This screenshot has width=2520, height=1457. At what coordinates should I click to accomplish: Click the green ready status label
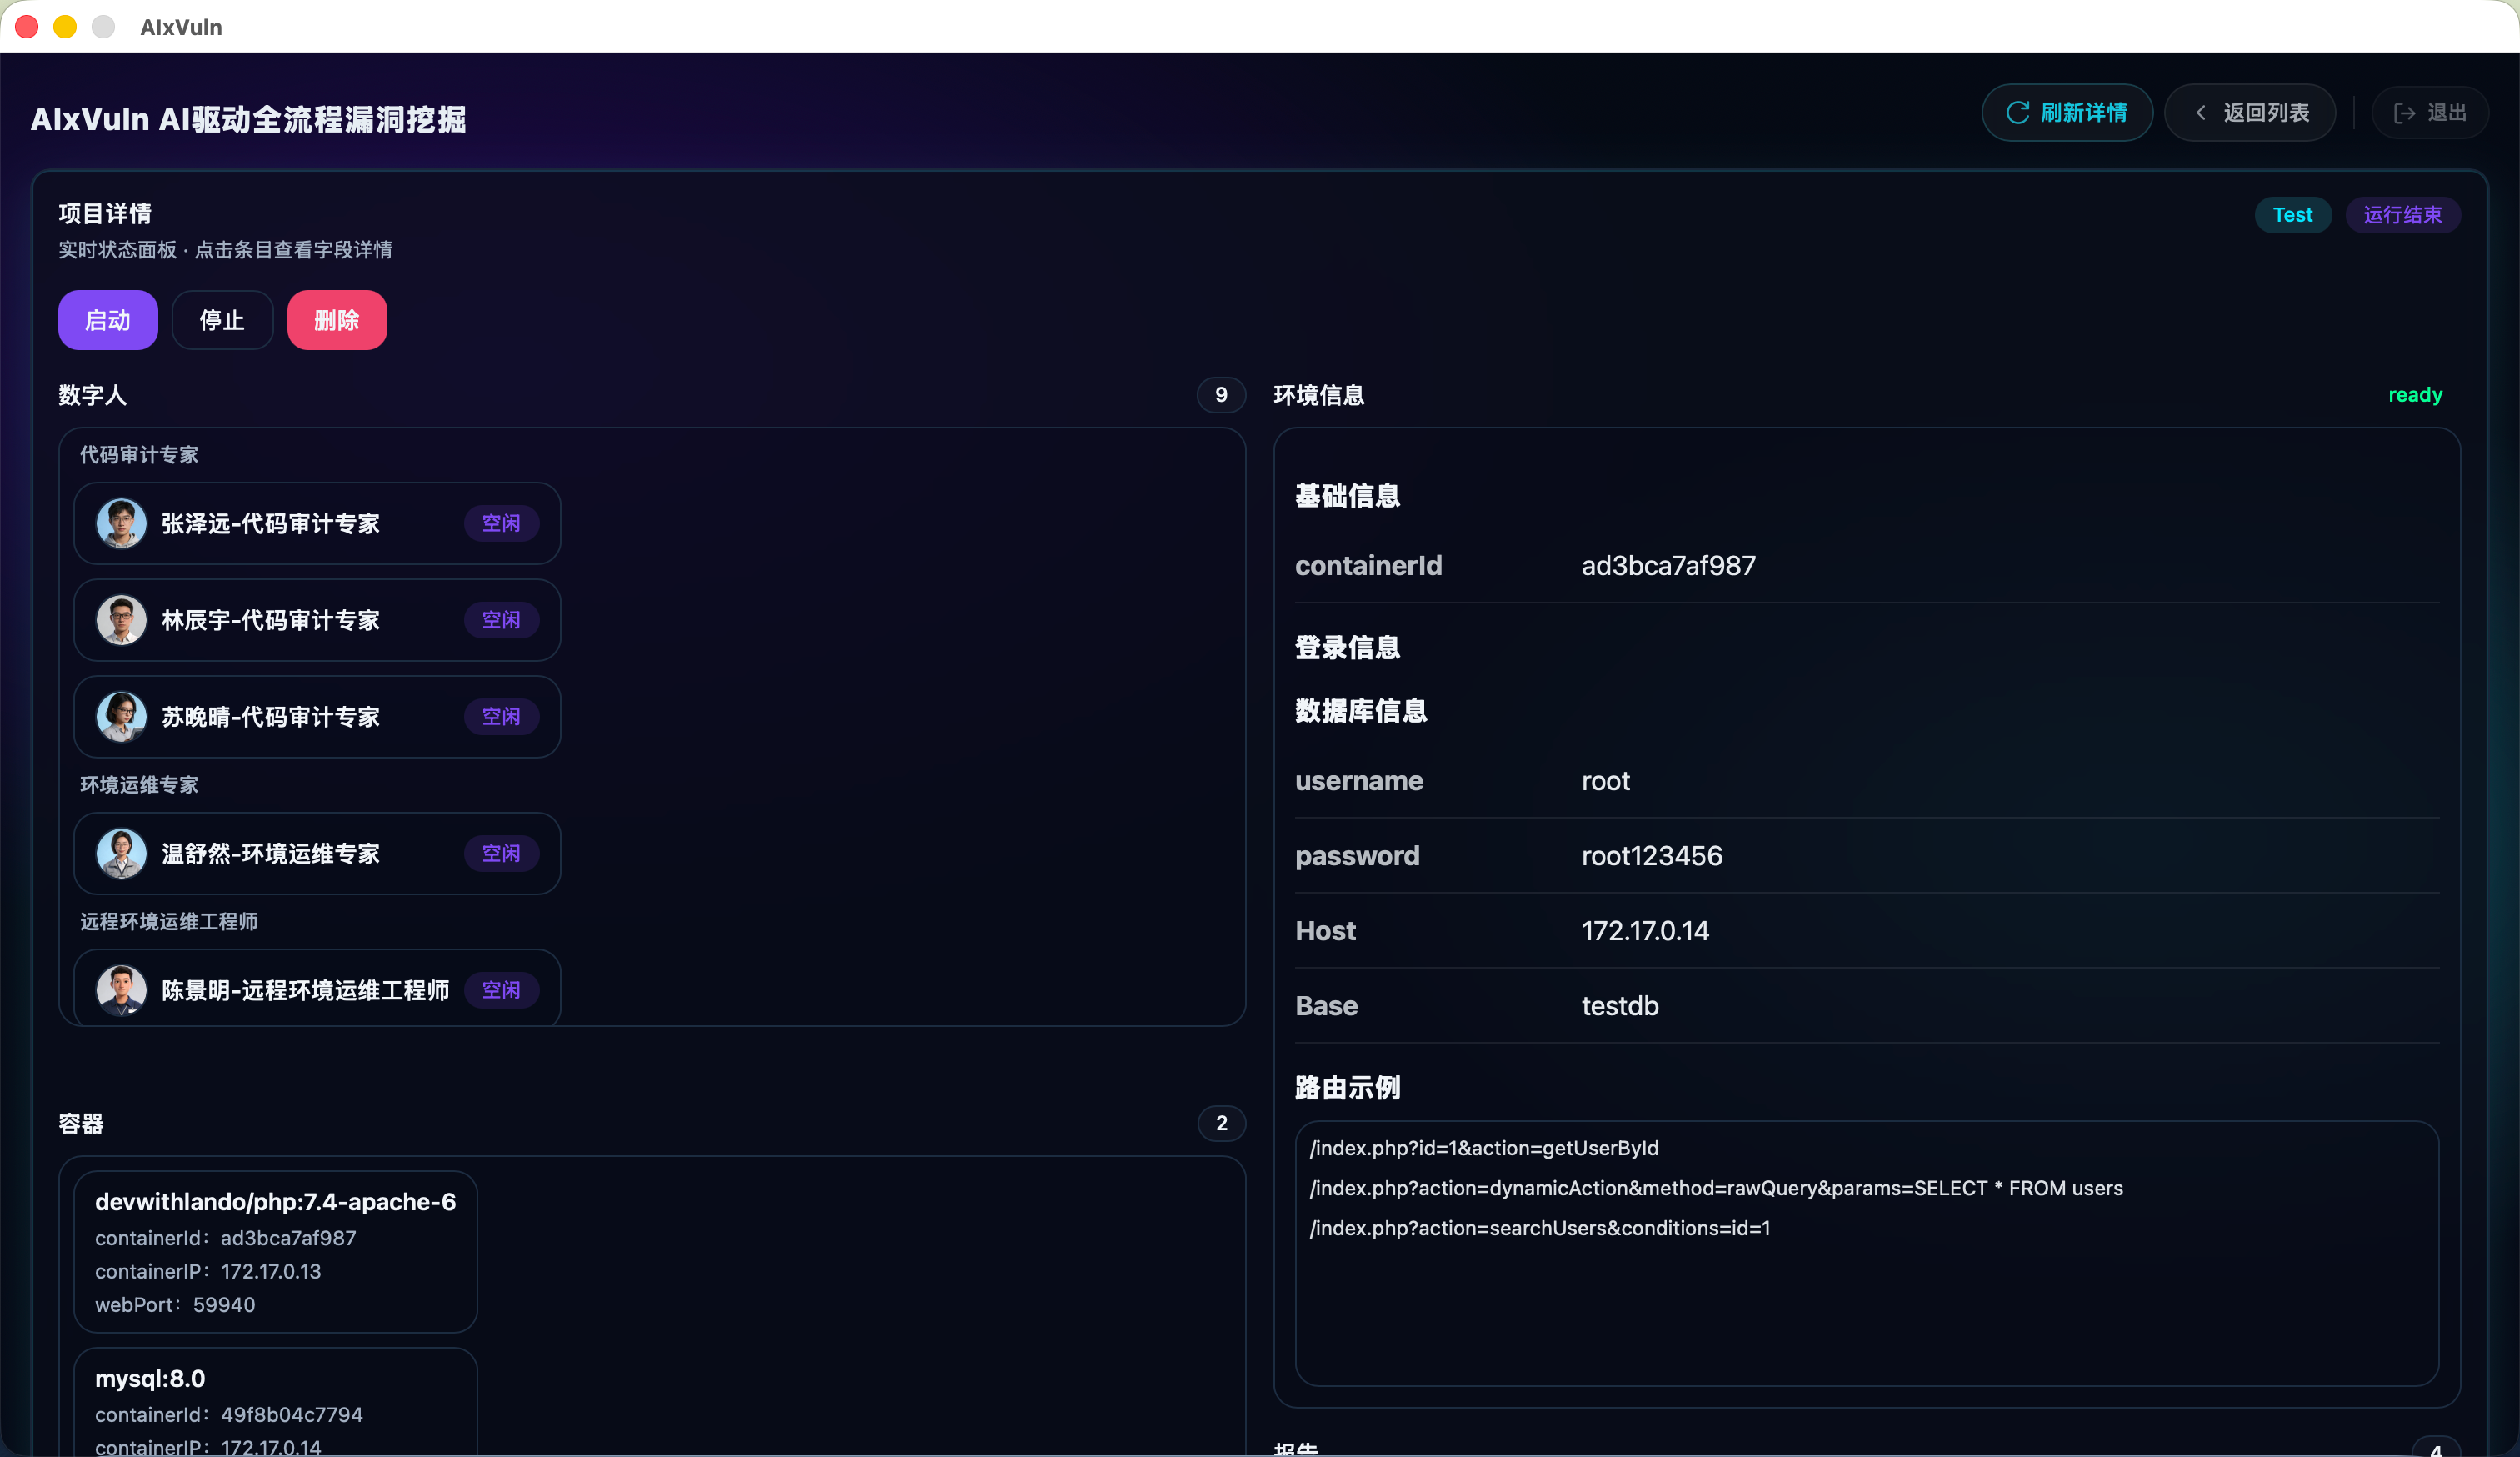2415,395
